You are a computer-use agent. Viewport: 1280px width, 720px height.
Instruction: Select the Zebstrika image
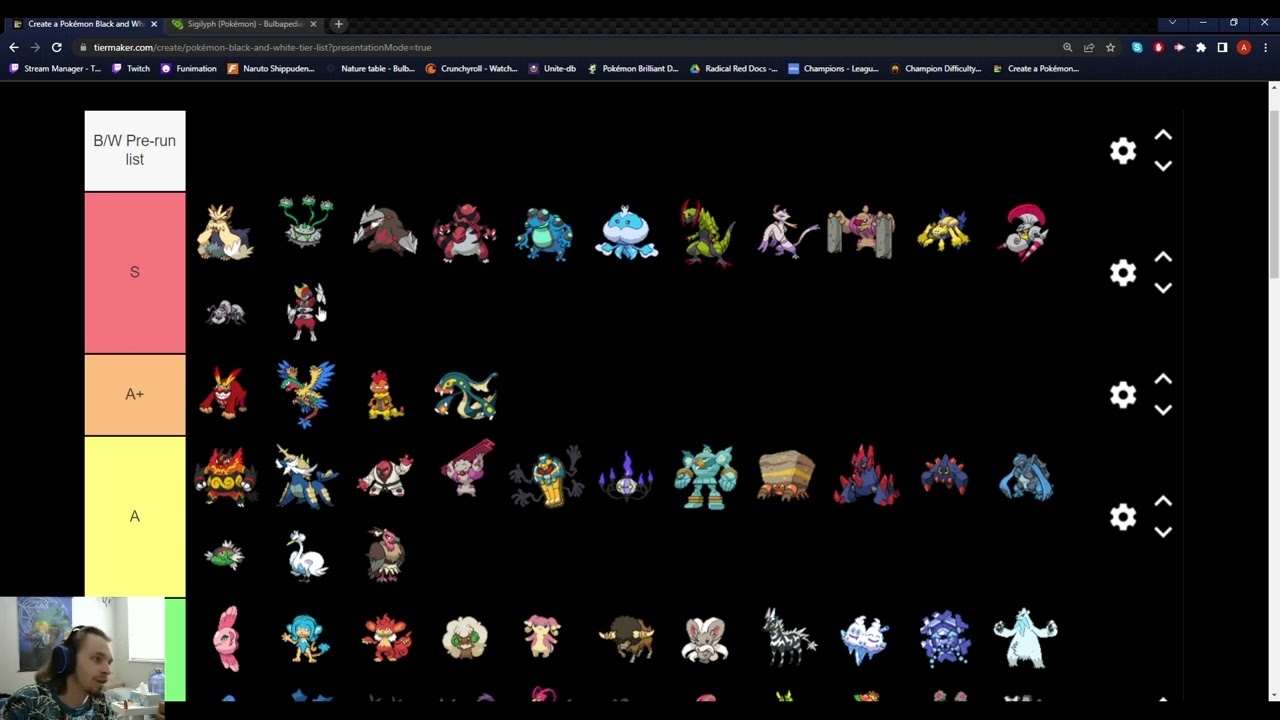788,637
